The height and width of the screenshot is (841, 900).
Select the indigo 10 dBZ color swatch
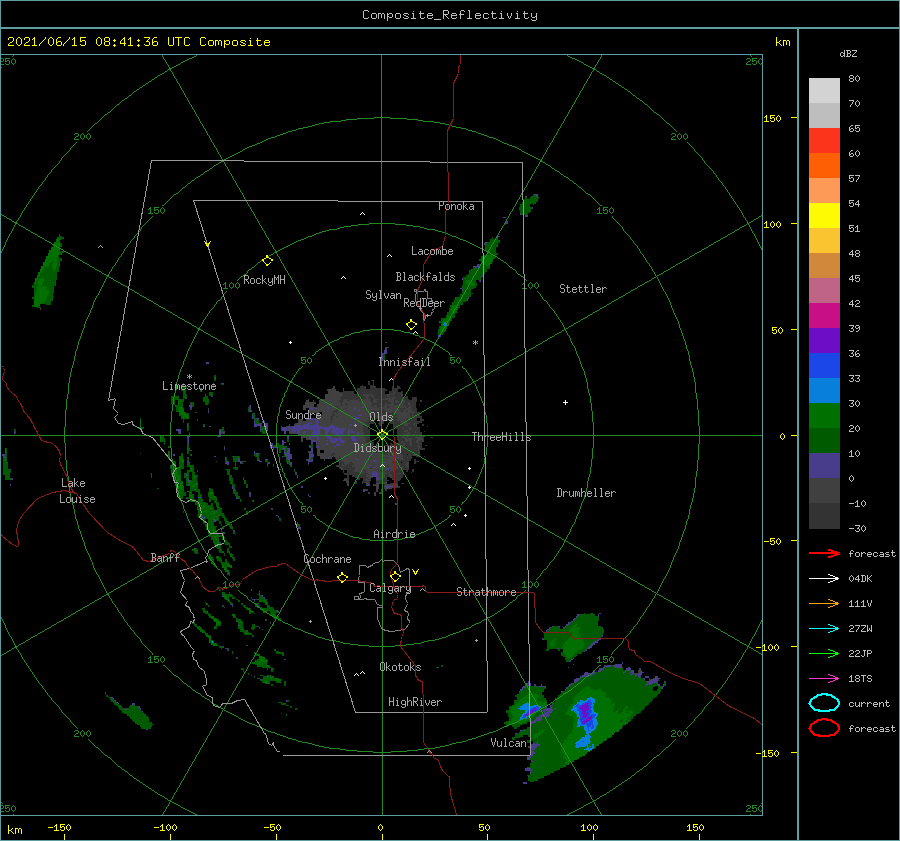tap(824, 466)
